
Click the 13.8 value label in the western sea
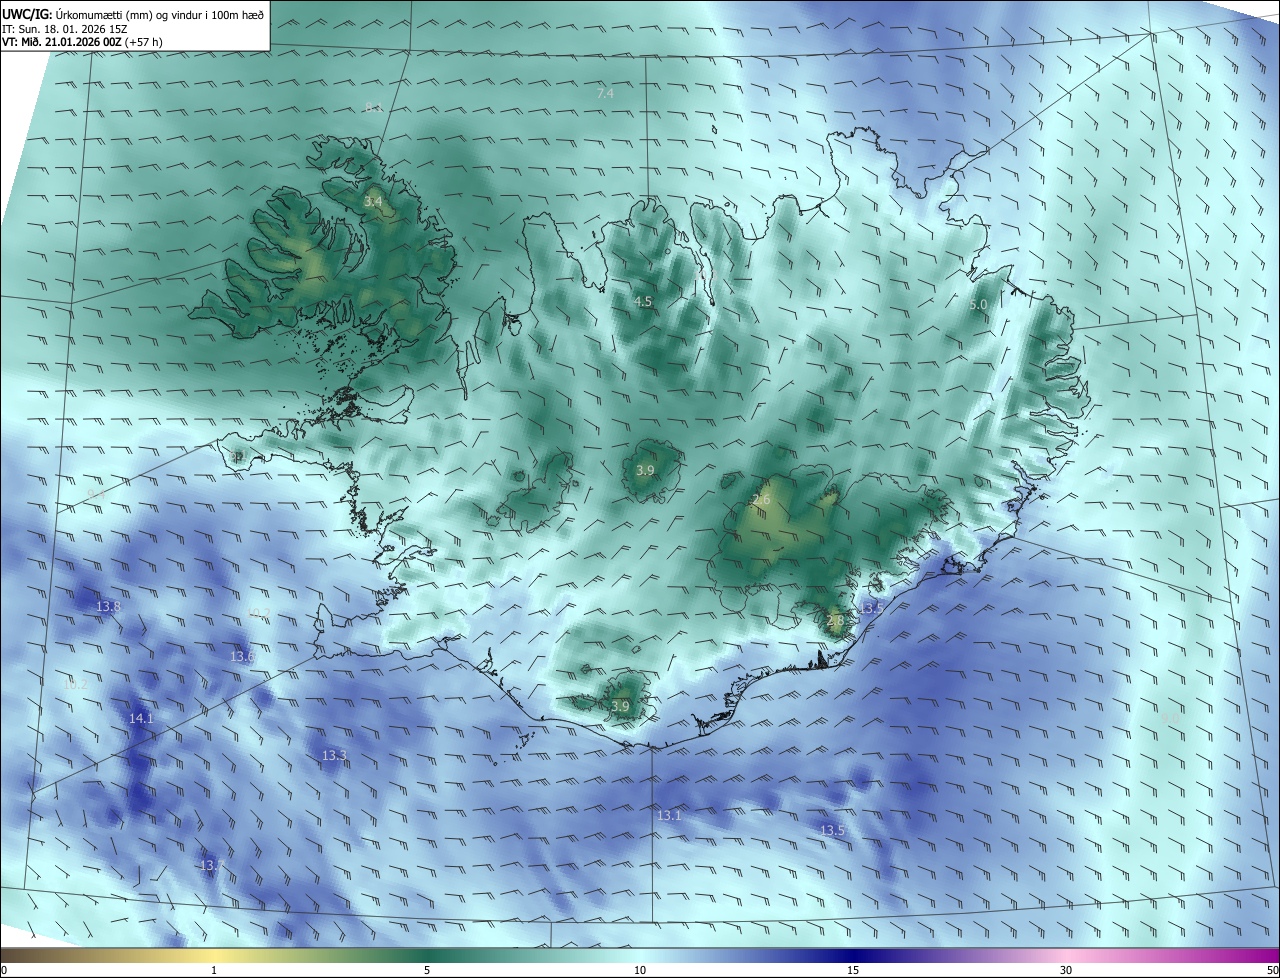pyautogui.click(x=108, y=606)
